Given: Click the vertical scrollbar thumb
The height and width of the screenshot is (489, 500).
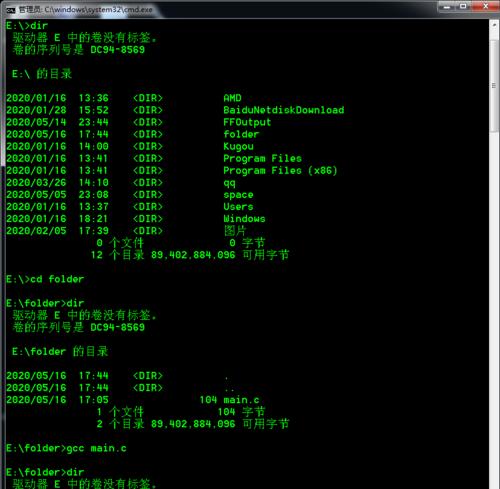Looking at the screenshot, I should 494,86.
